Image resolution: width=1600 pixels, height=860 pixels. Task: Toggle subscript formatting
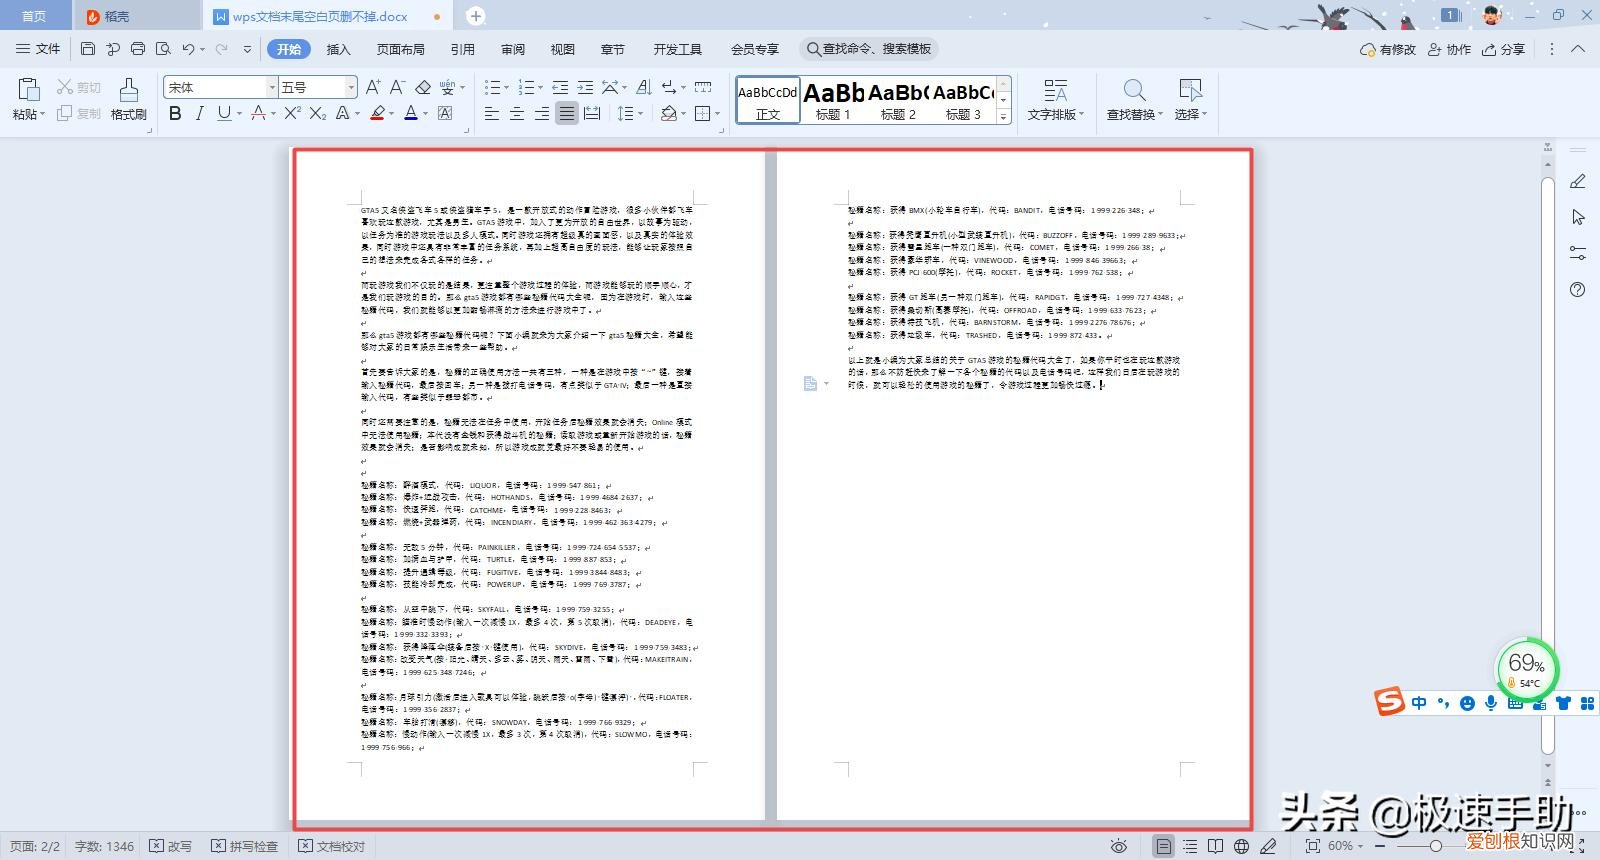coord(317,113)
